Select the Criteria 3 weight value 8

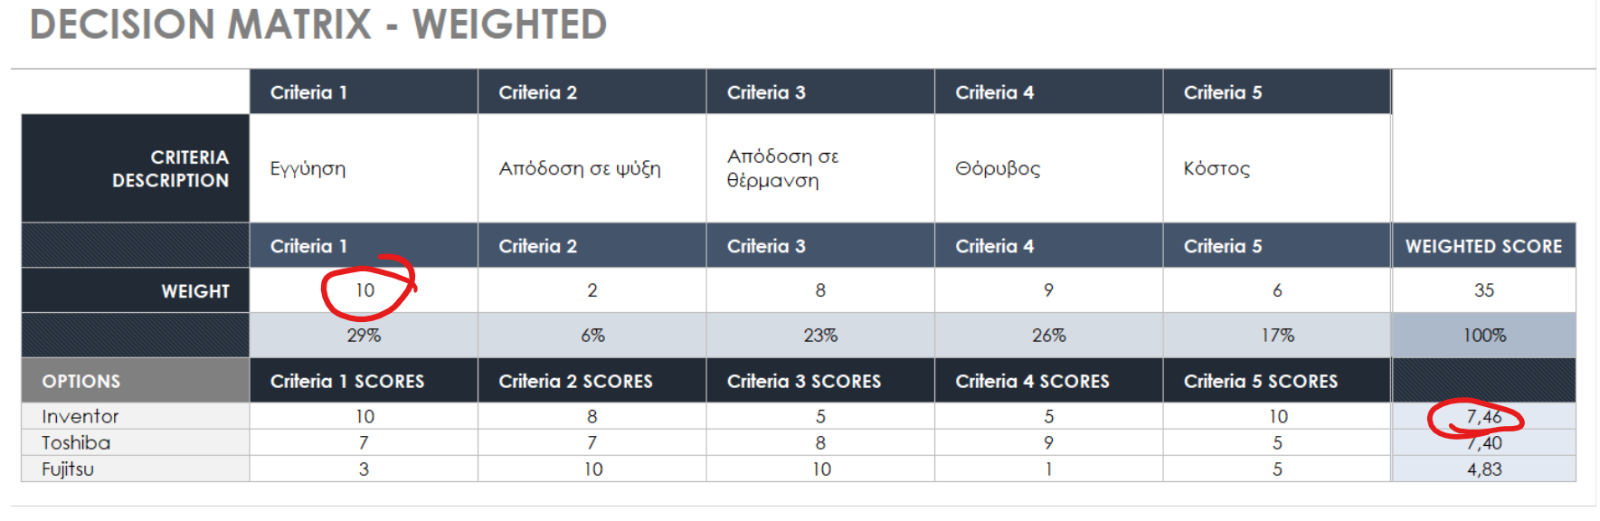click(x=820, y=290)
